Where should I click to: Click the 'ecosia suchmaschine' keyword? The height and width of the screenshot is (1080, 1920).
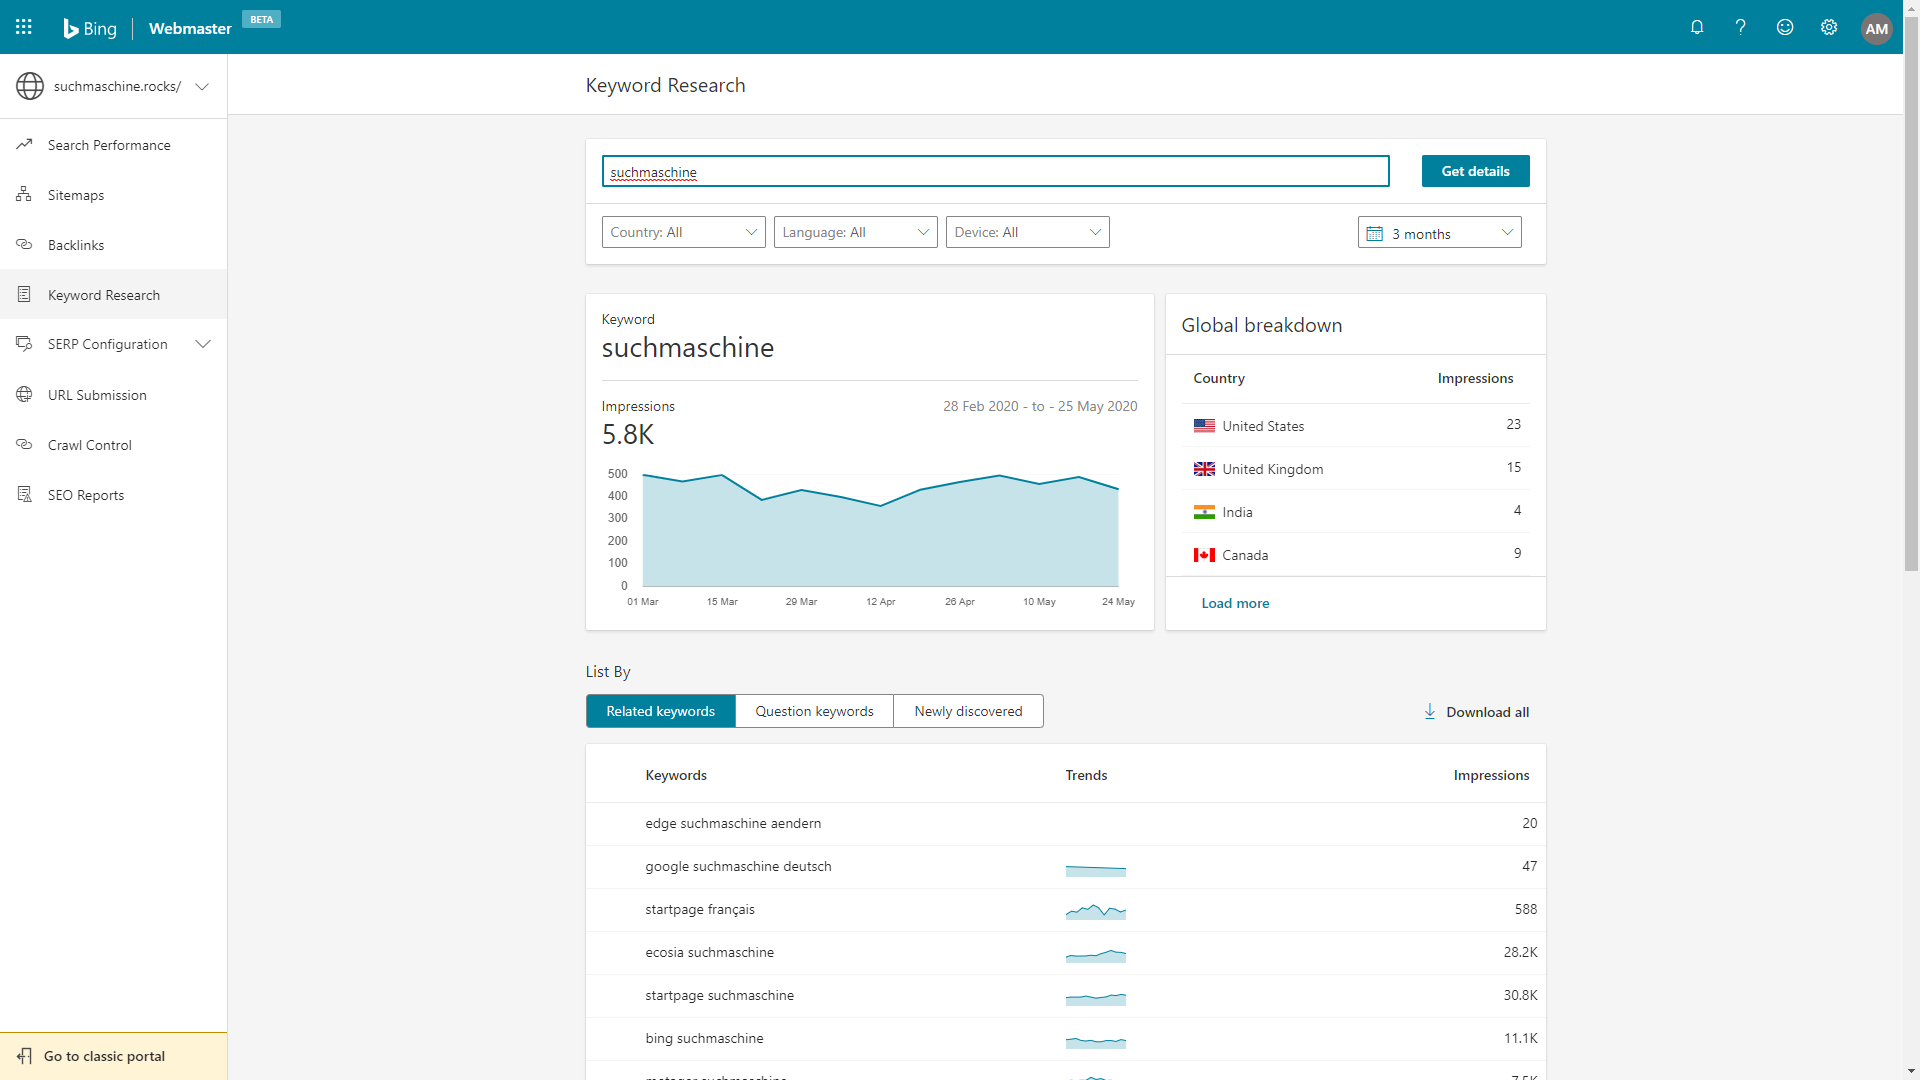(x=710, y=953)
